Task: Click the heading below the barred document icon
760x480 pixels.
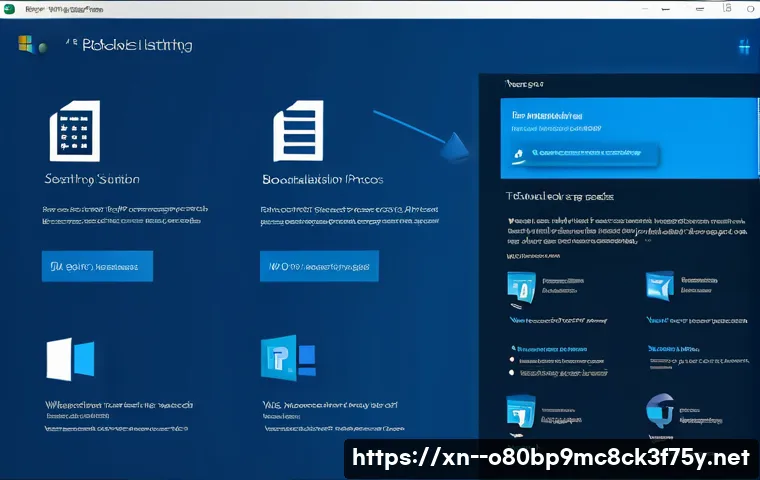Action: [x=323, y=179]
